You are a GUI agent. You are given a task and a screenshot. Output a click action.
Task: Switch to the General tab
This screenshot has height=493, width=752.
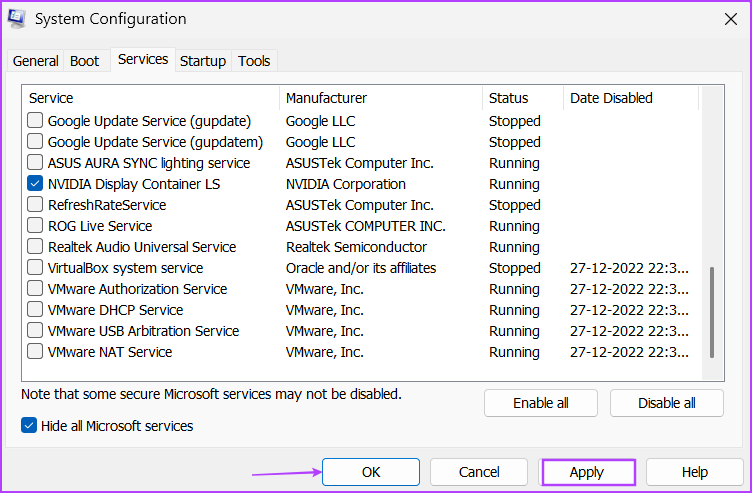tap(35, 61)
